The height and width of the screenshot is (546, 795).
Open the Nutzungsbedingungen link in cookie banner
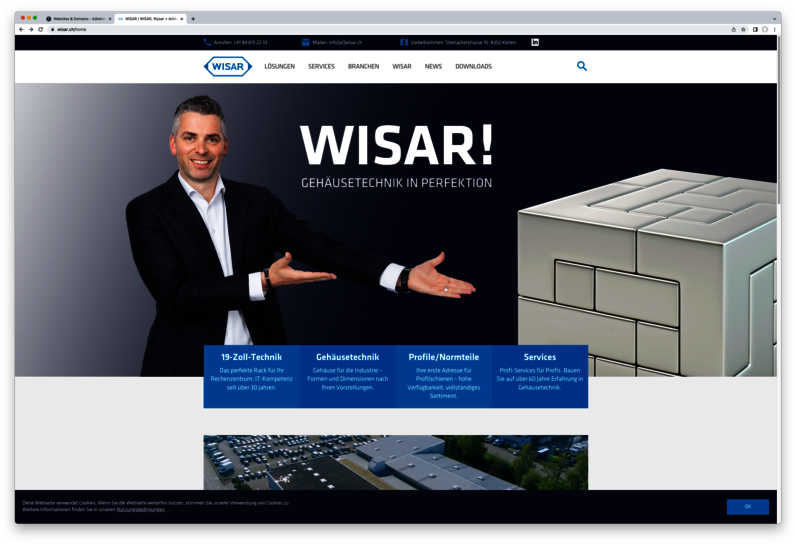tap(141, 509)
